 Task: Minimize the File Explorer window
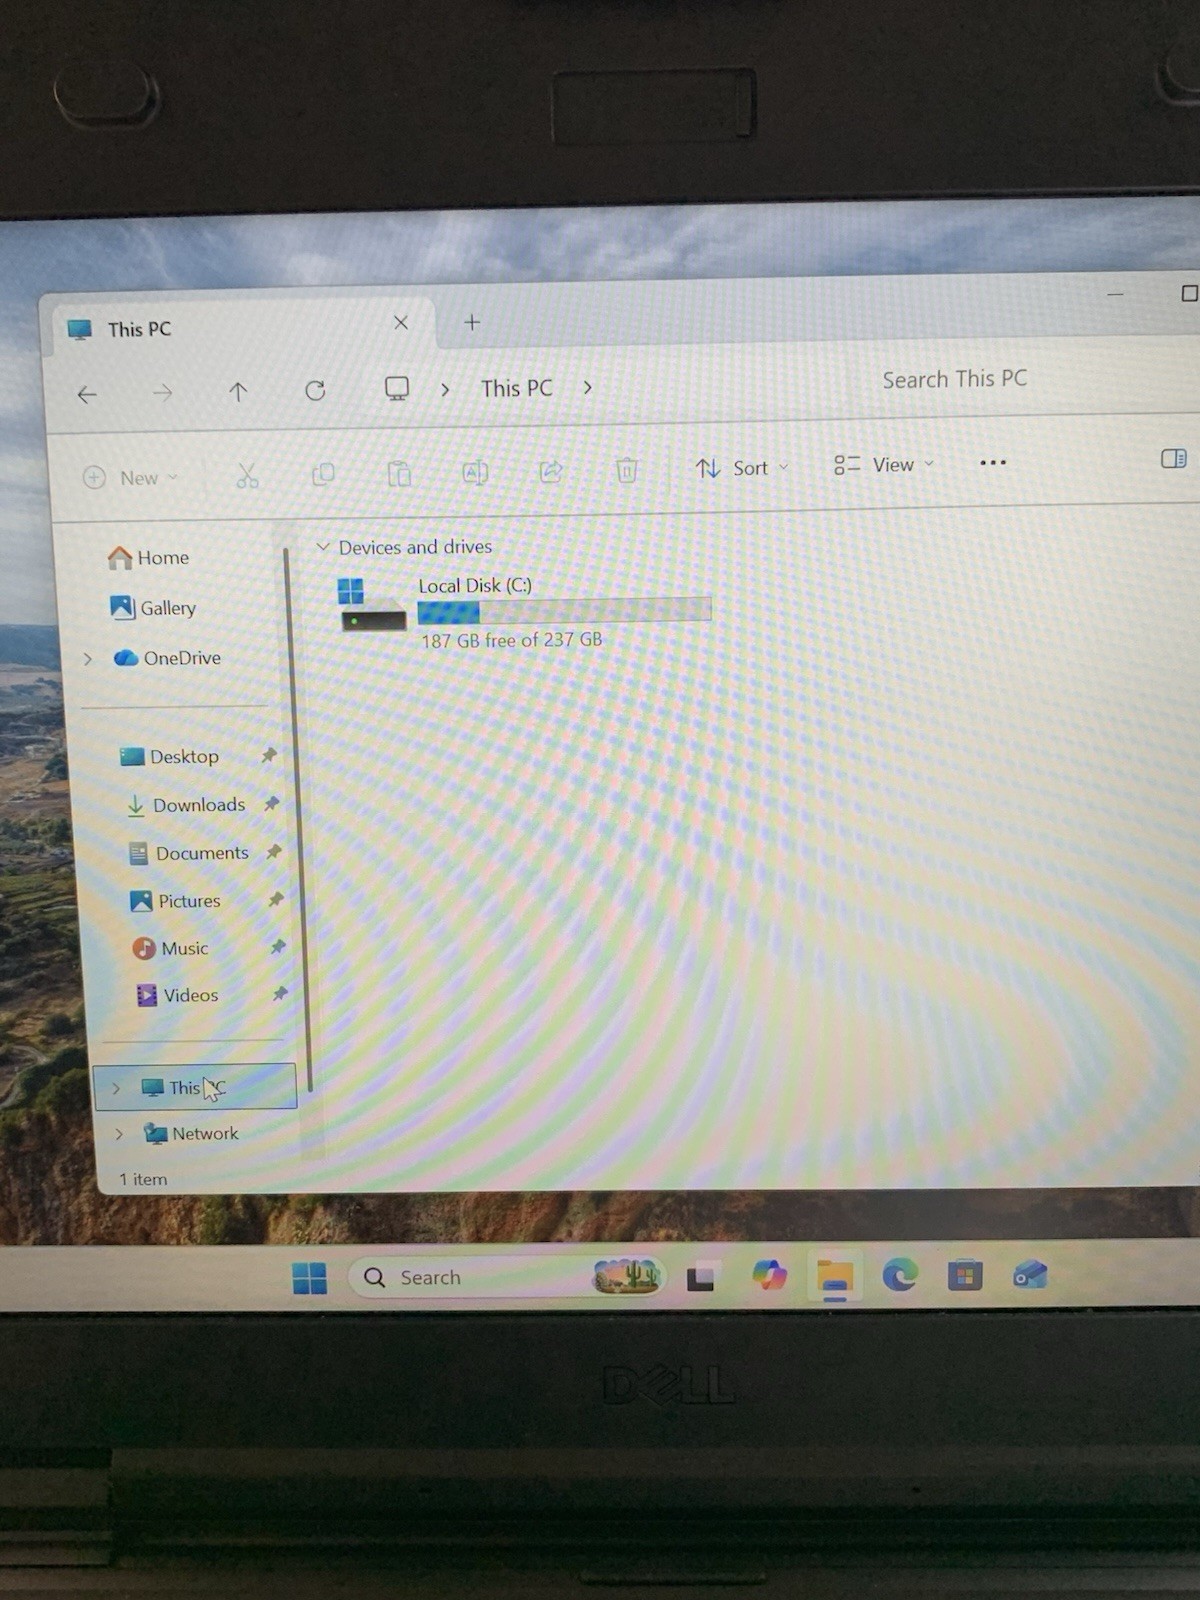click(1115, 295)
